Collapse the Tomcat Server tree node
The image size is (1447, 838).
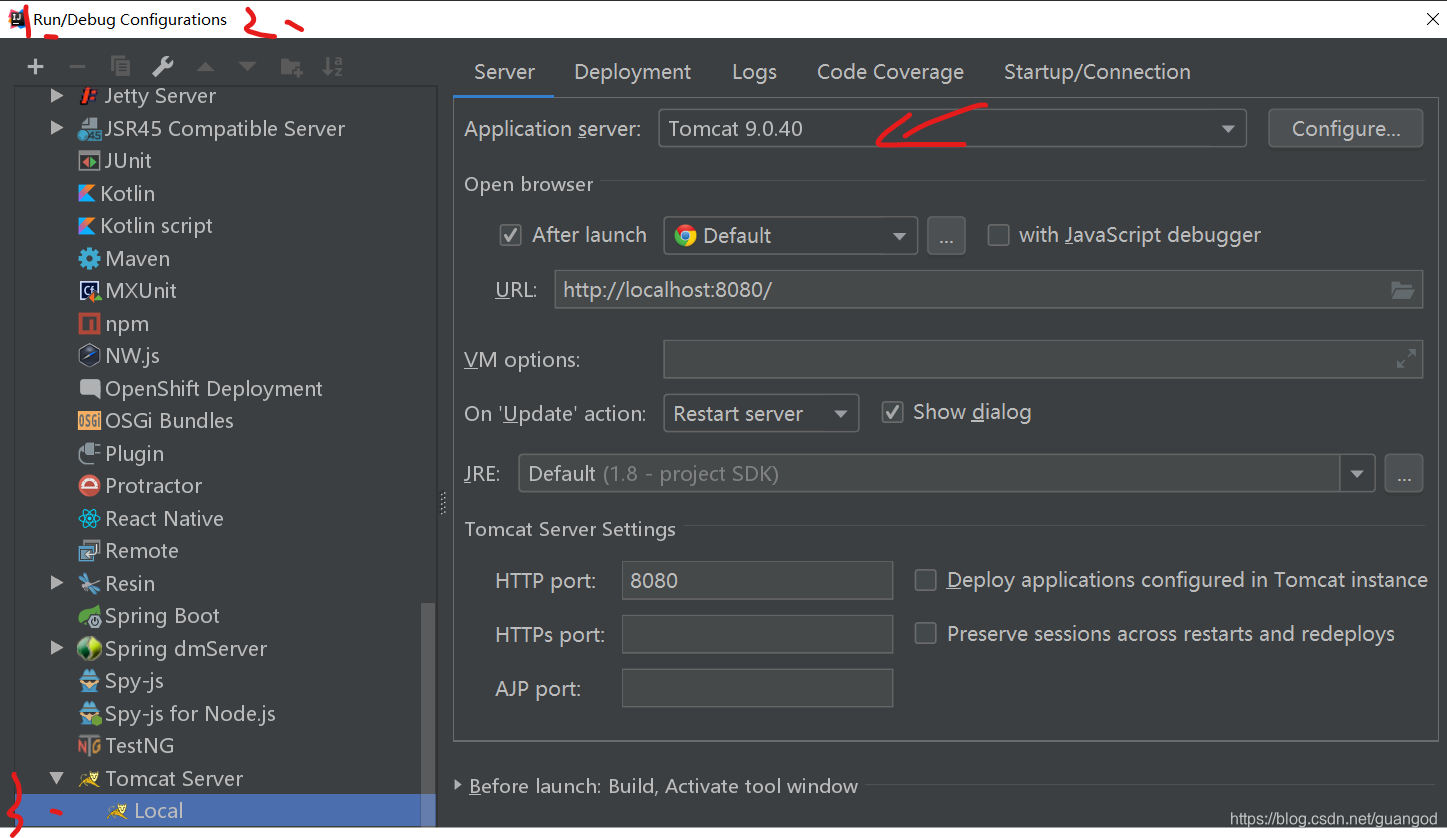57,779
